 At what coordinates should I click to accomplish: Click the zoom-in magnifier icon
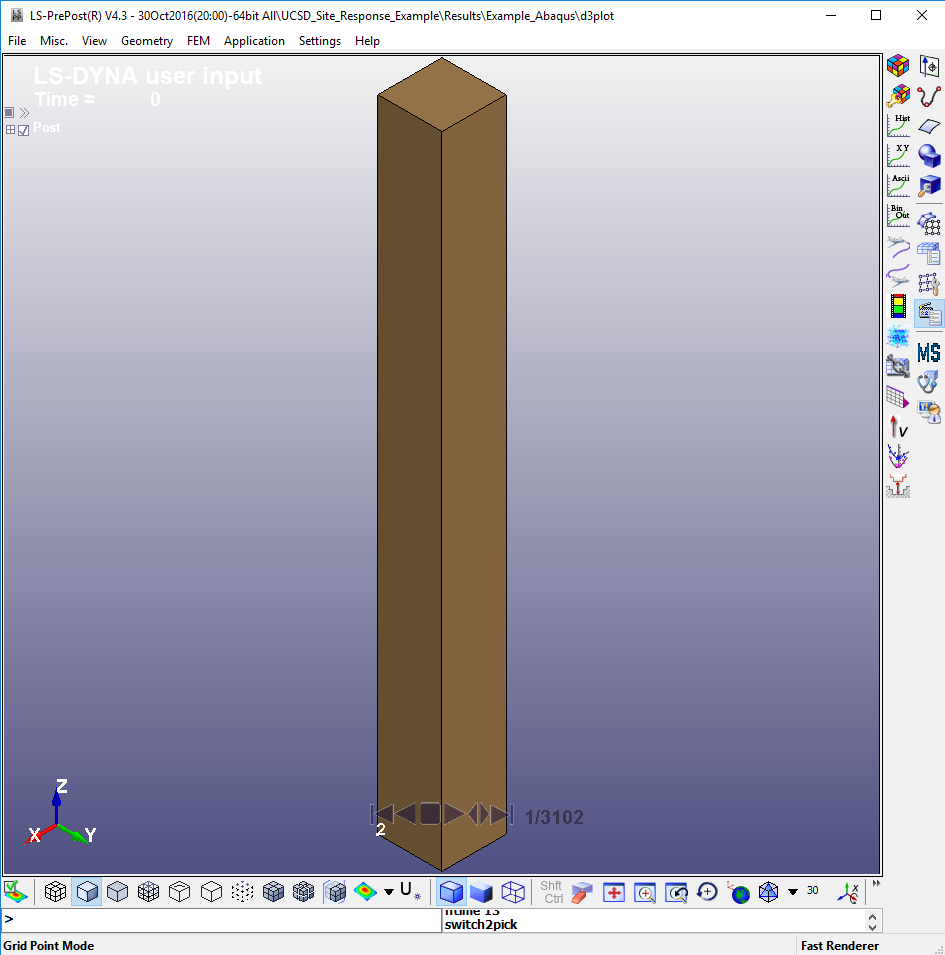pos(645,891)
